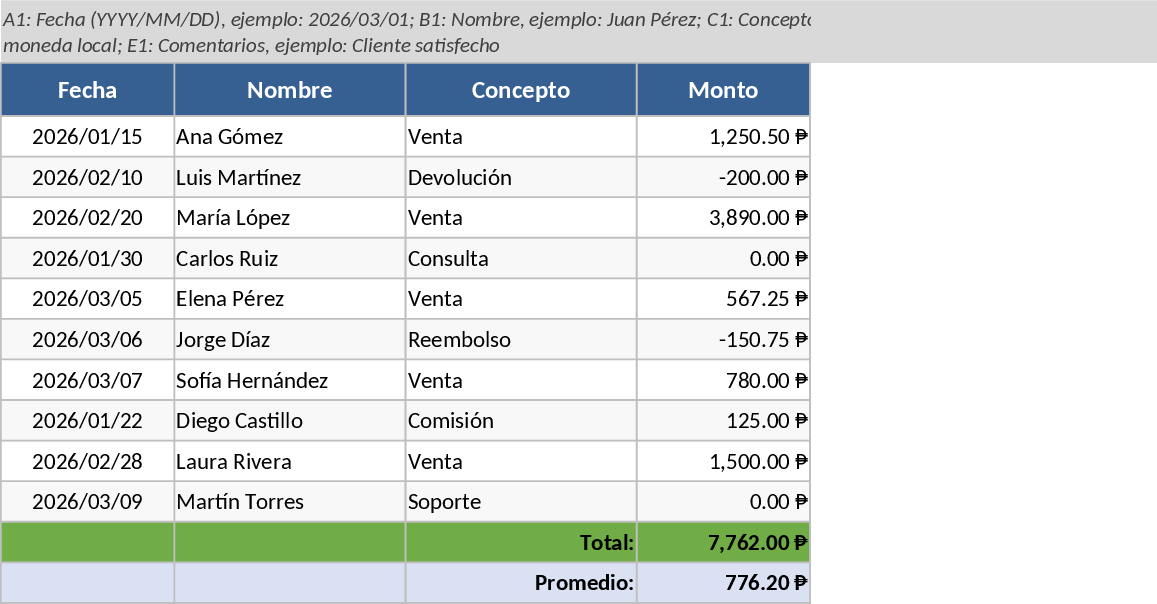Select the Consulta concept cell

pos(520,259)
